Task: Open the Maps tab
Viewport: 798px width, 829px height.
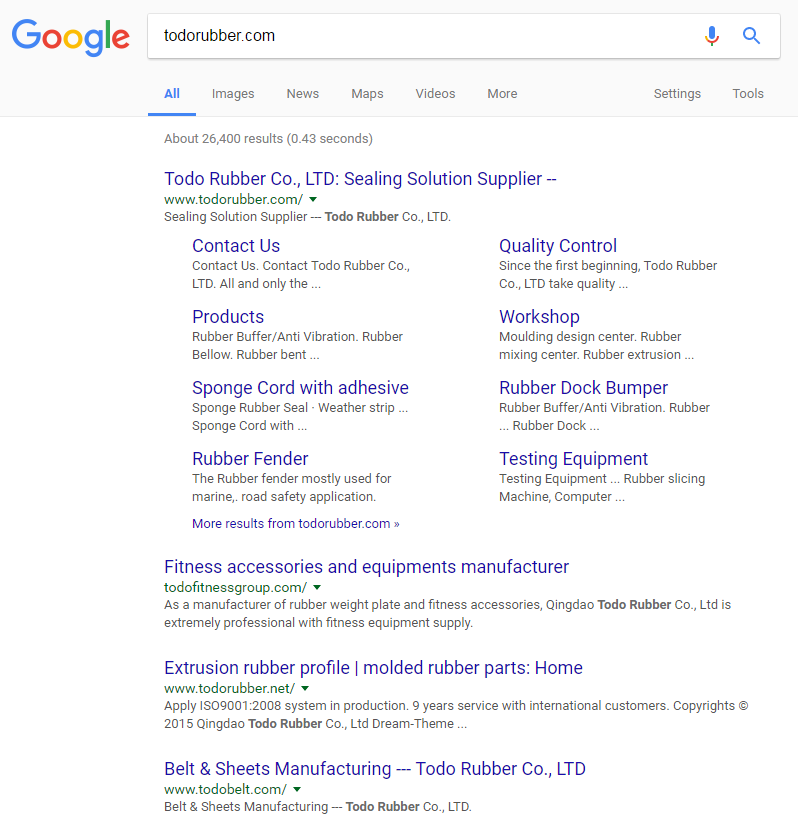Action: [367, 94]
